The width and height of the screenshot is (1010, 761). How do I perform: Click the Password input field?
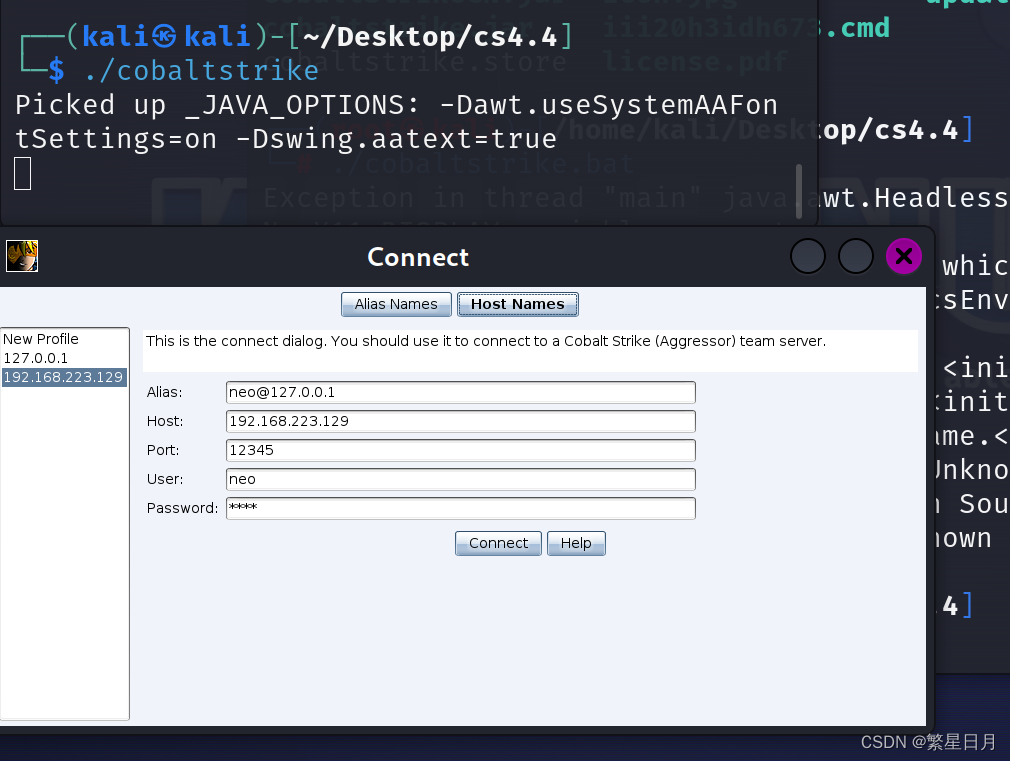(461, 508)
